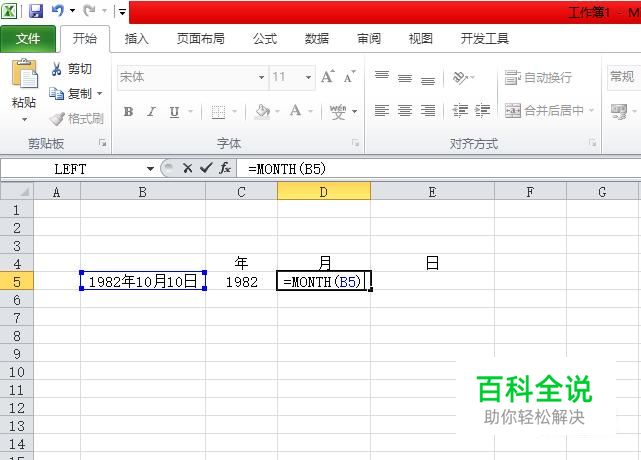Click the Select All corner button
641x460 pixels.
tap(17, 191)
